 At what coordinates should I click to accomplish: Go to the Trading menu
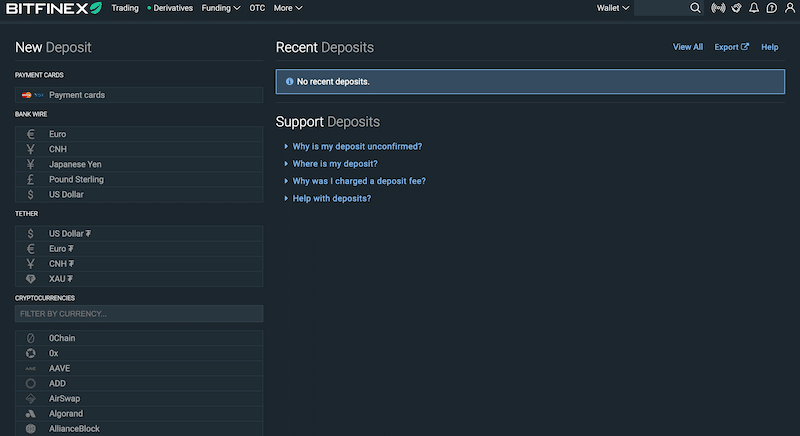point(125,8)
